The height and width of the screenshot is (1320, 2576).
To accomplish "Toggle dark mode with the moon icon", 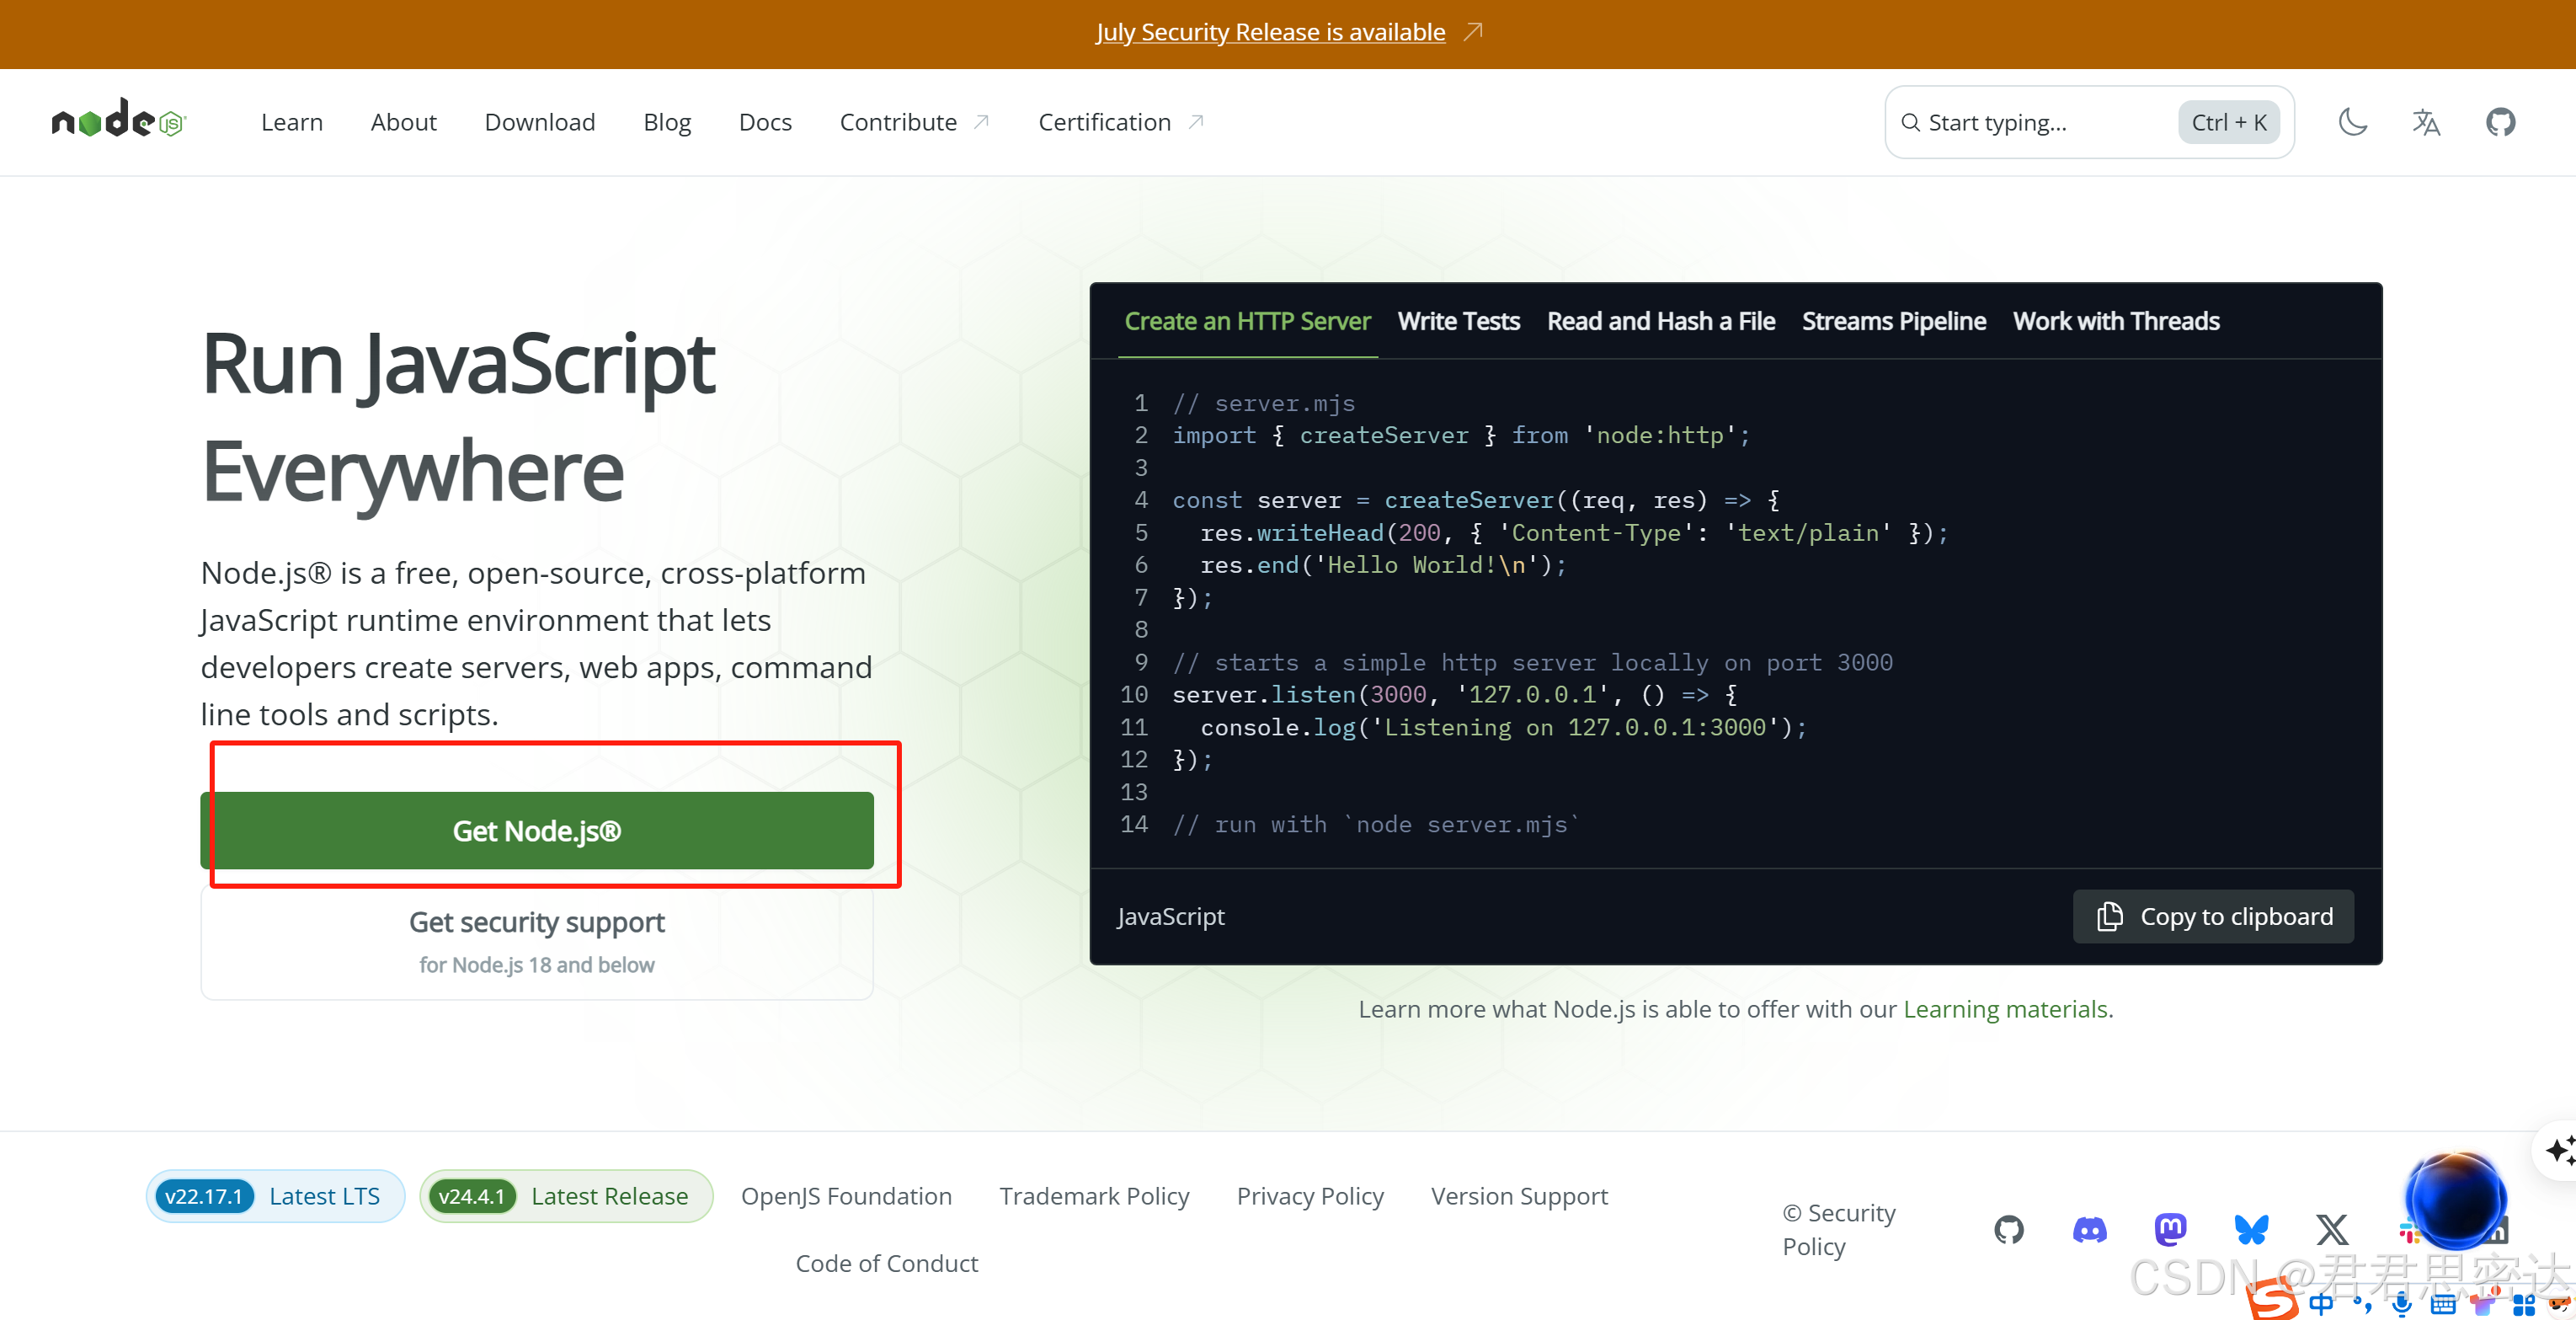I will click(2353, 122).
